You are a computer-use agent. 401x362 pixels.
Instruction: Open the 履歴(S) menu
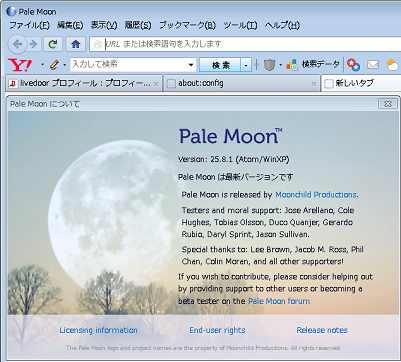pos(138,25)
